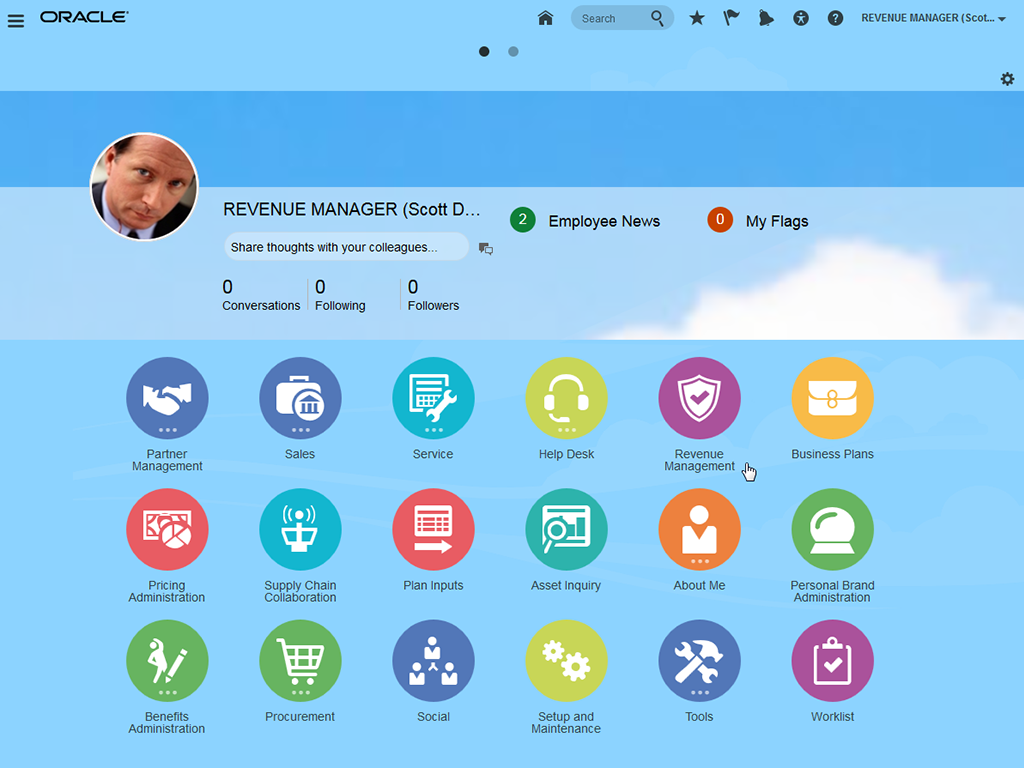Image resolution: width=1024 pixels, height=768 pixels.
Task: Open Supply Chain Collaboration icon
Action: pos(300,530)
